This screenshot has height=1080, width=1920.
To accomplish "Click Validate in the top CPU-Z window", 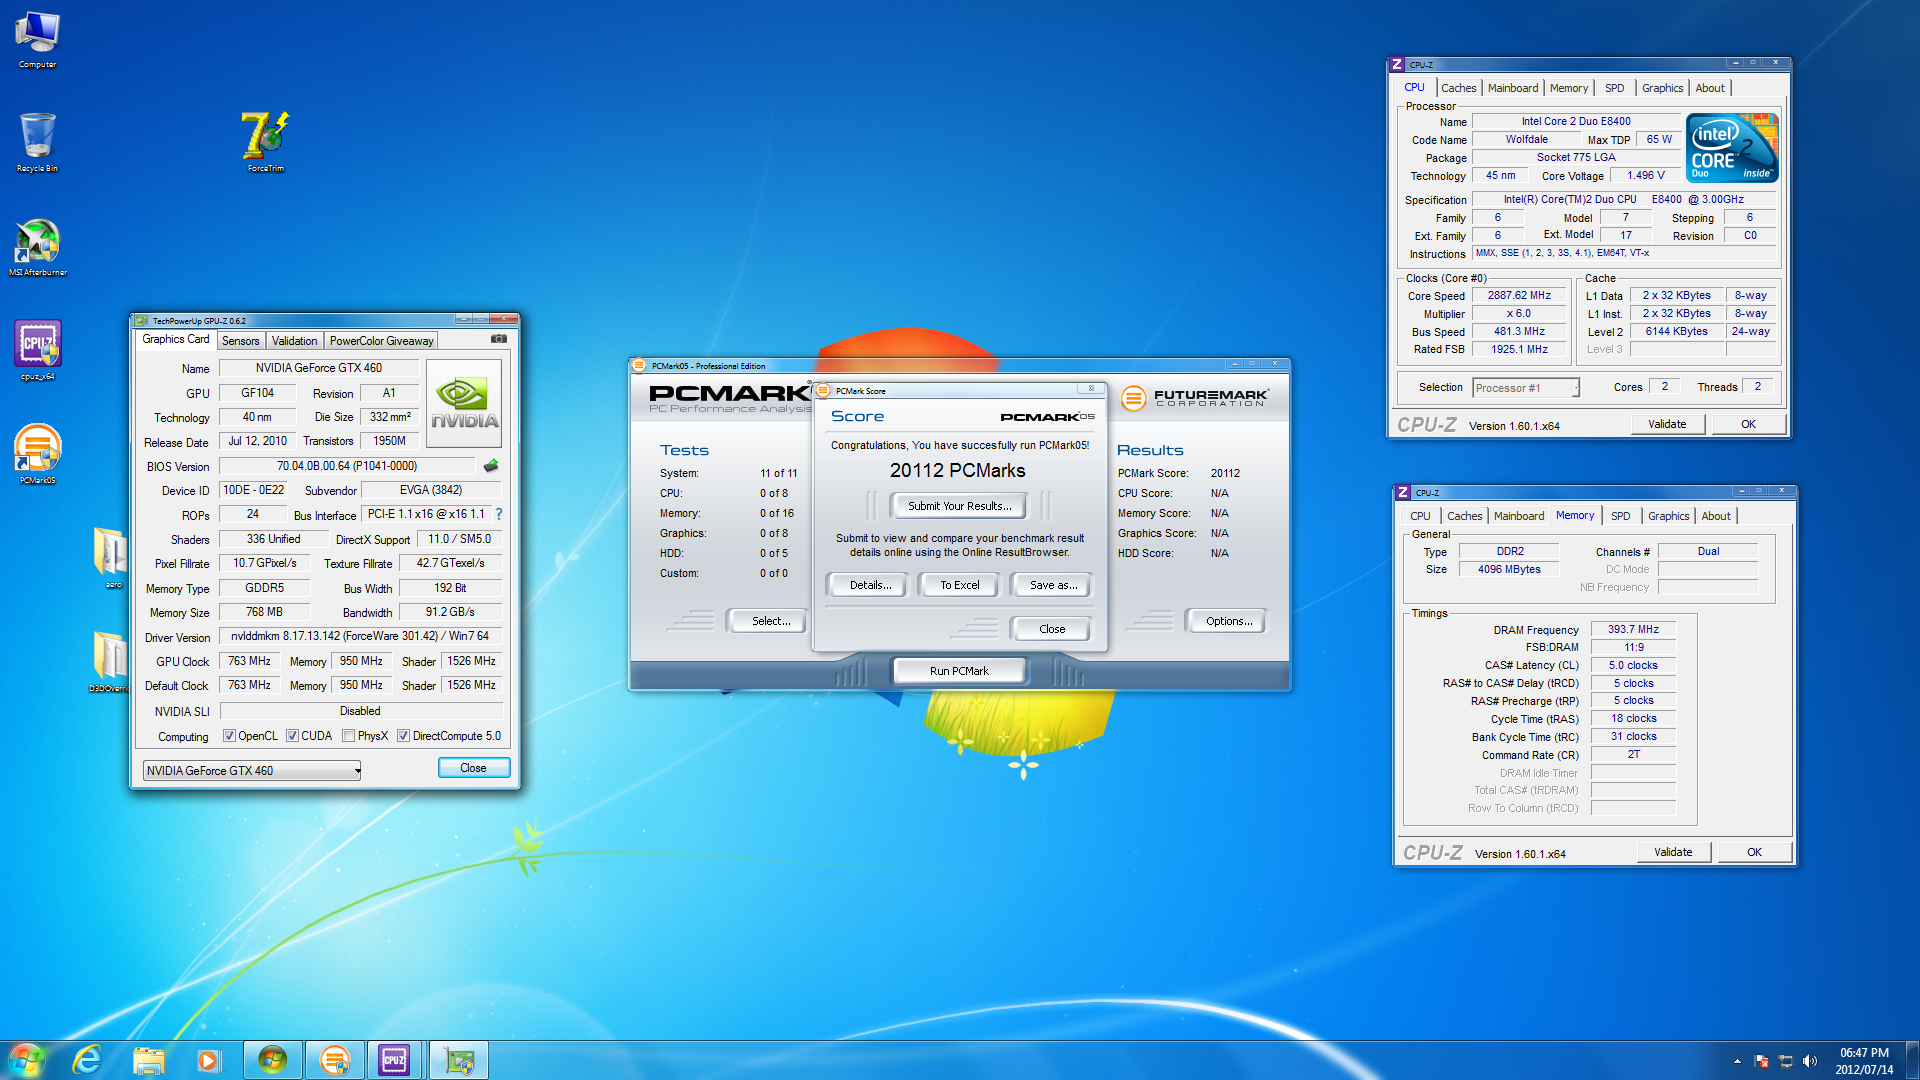I will (x=1667, y=424).
